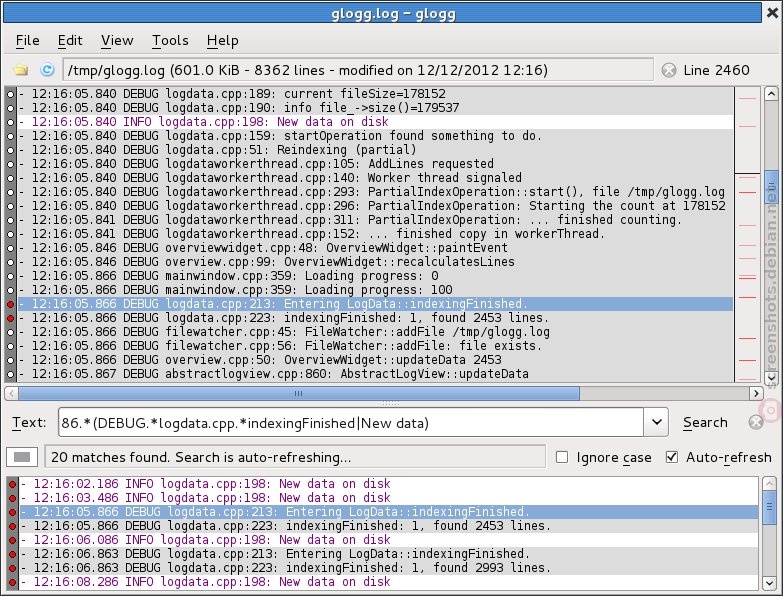Click the main view horizontal scroll left arrow
Screen dimensions: 783x596
[11, 393]
